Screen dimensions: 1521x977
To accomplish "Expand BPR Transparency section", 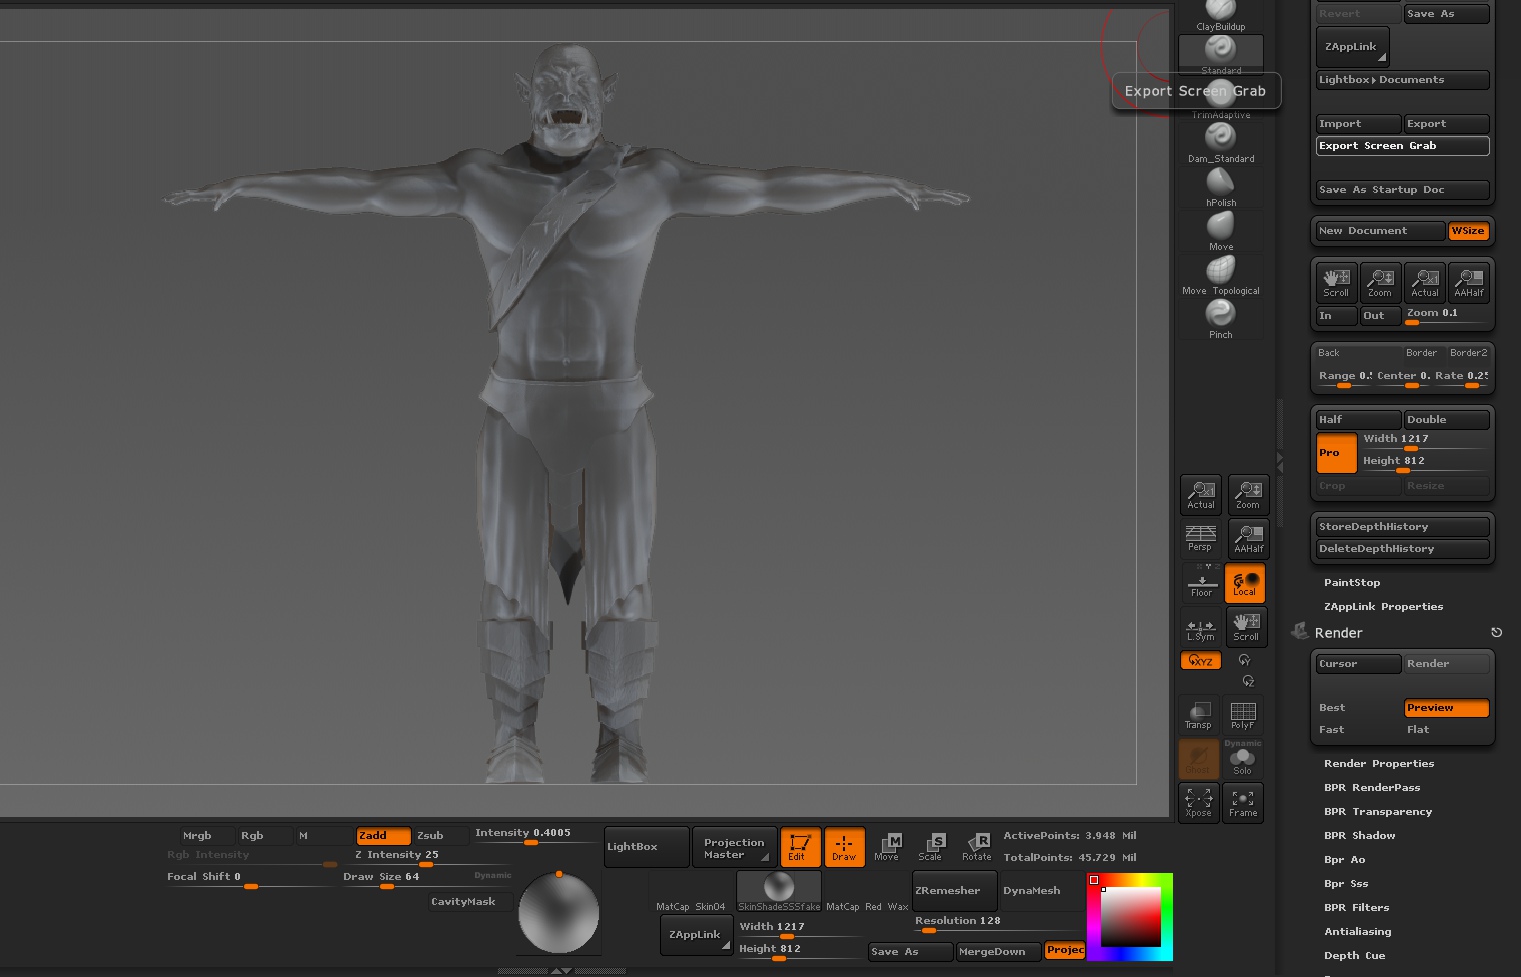I will pyautogui.click(x=1378, y=812).
